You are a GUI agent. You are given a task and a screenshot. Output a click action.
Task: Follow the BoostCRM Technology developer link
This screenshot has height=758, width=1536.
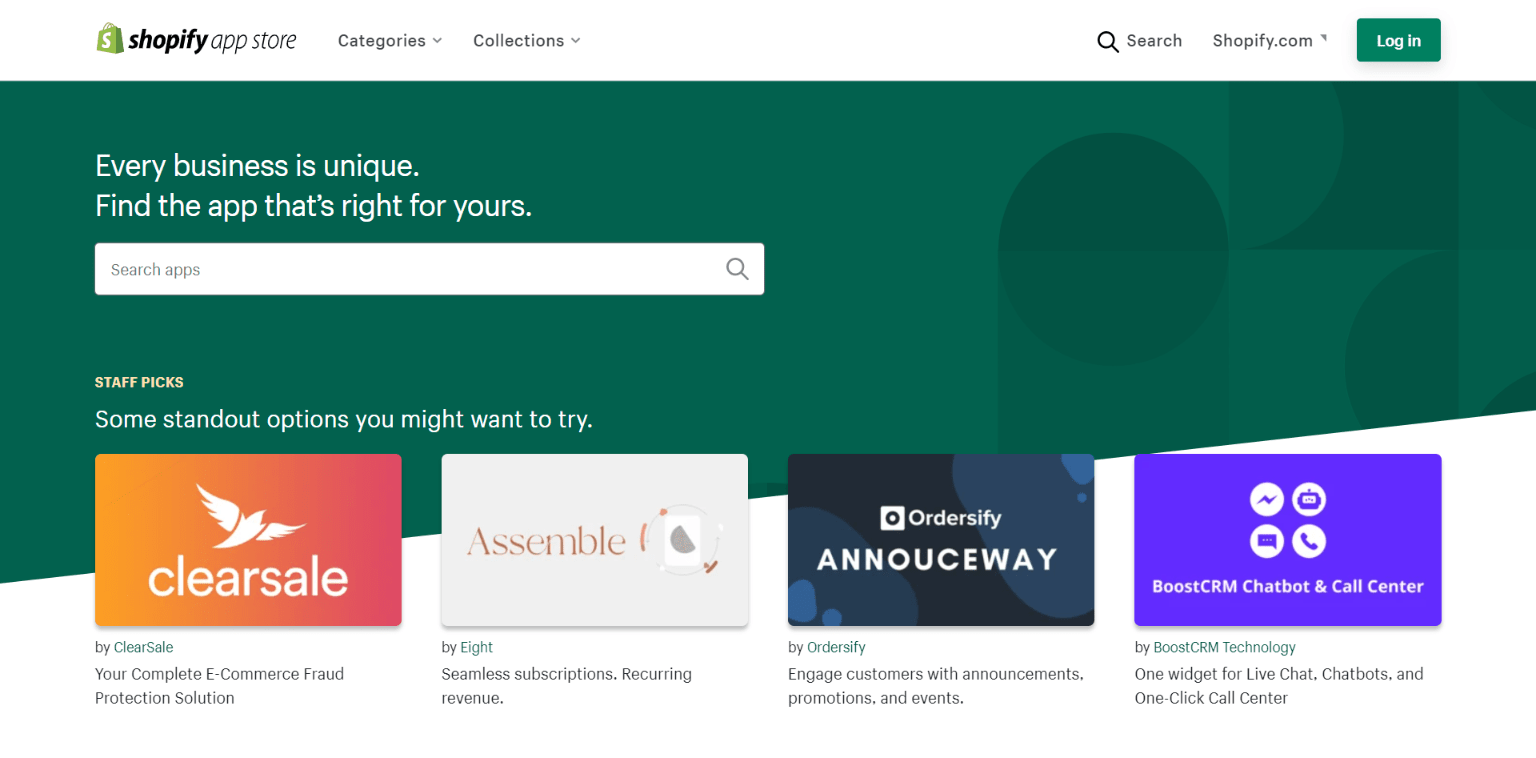(x=1224, y=647)
